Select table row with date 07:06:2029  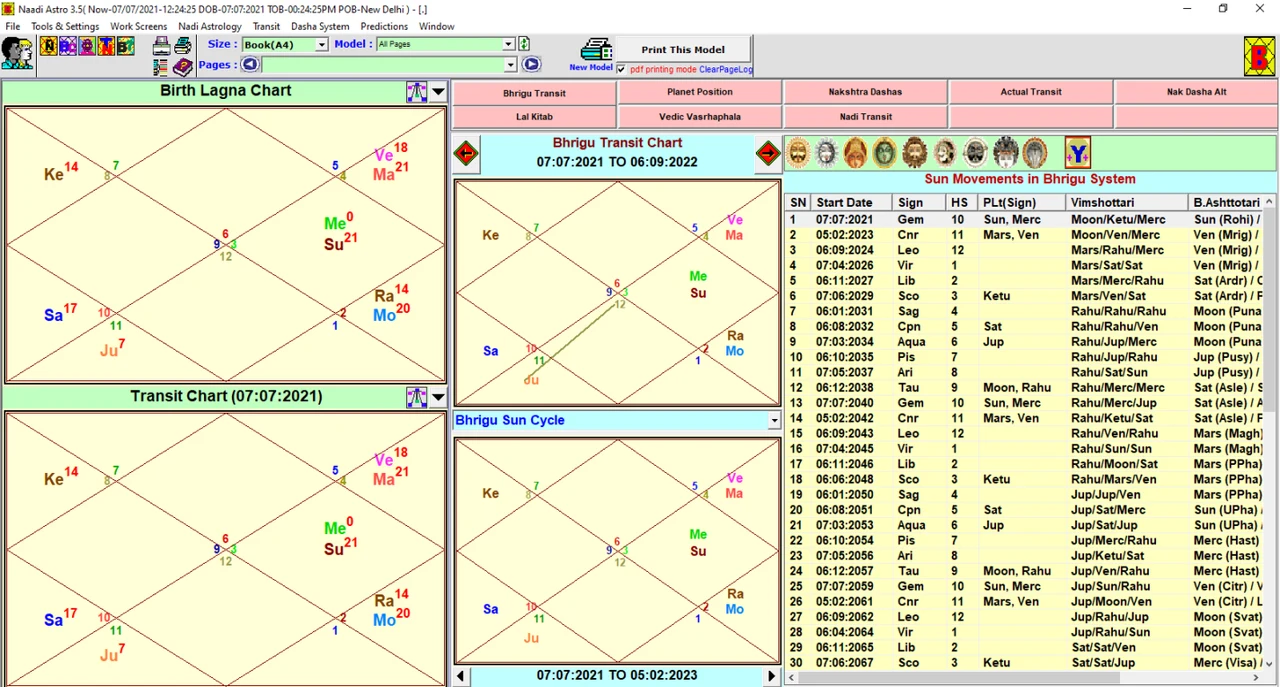(1025, 296)
